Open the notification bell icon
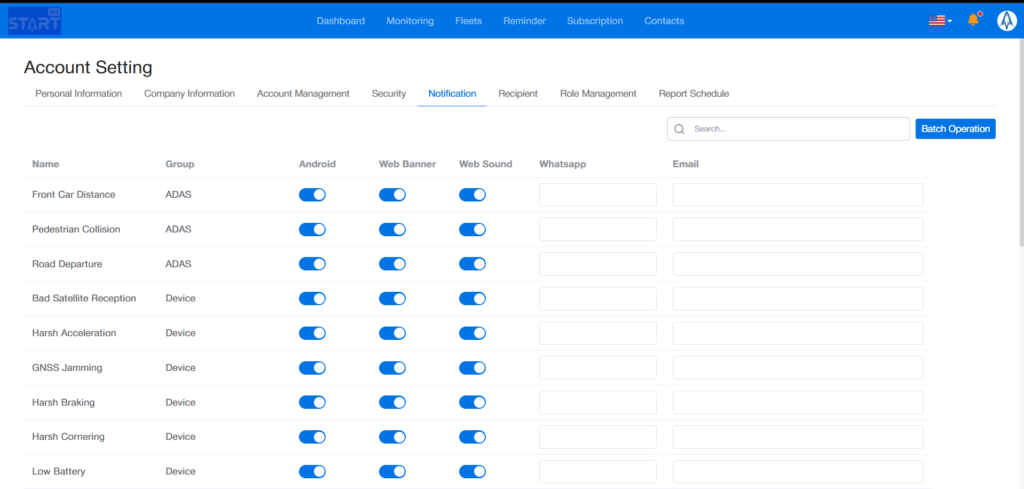Image resolution: width=1024 pixels, height=489 pixels. pyautogui.click(x=973, y=20)
